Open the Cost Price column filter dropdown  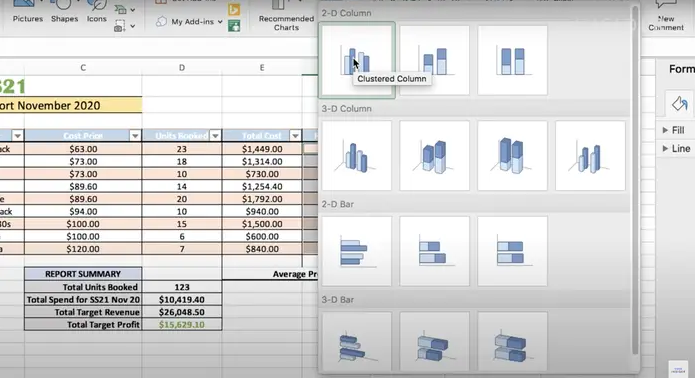click(x=135, y=136)
